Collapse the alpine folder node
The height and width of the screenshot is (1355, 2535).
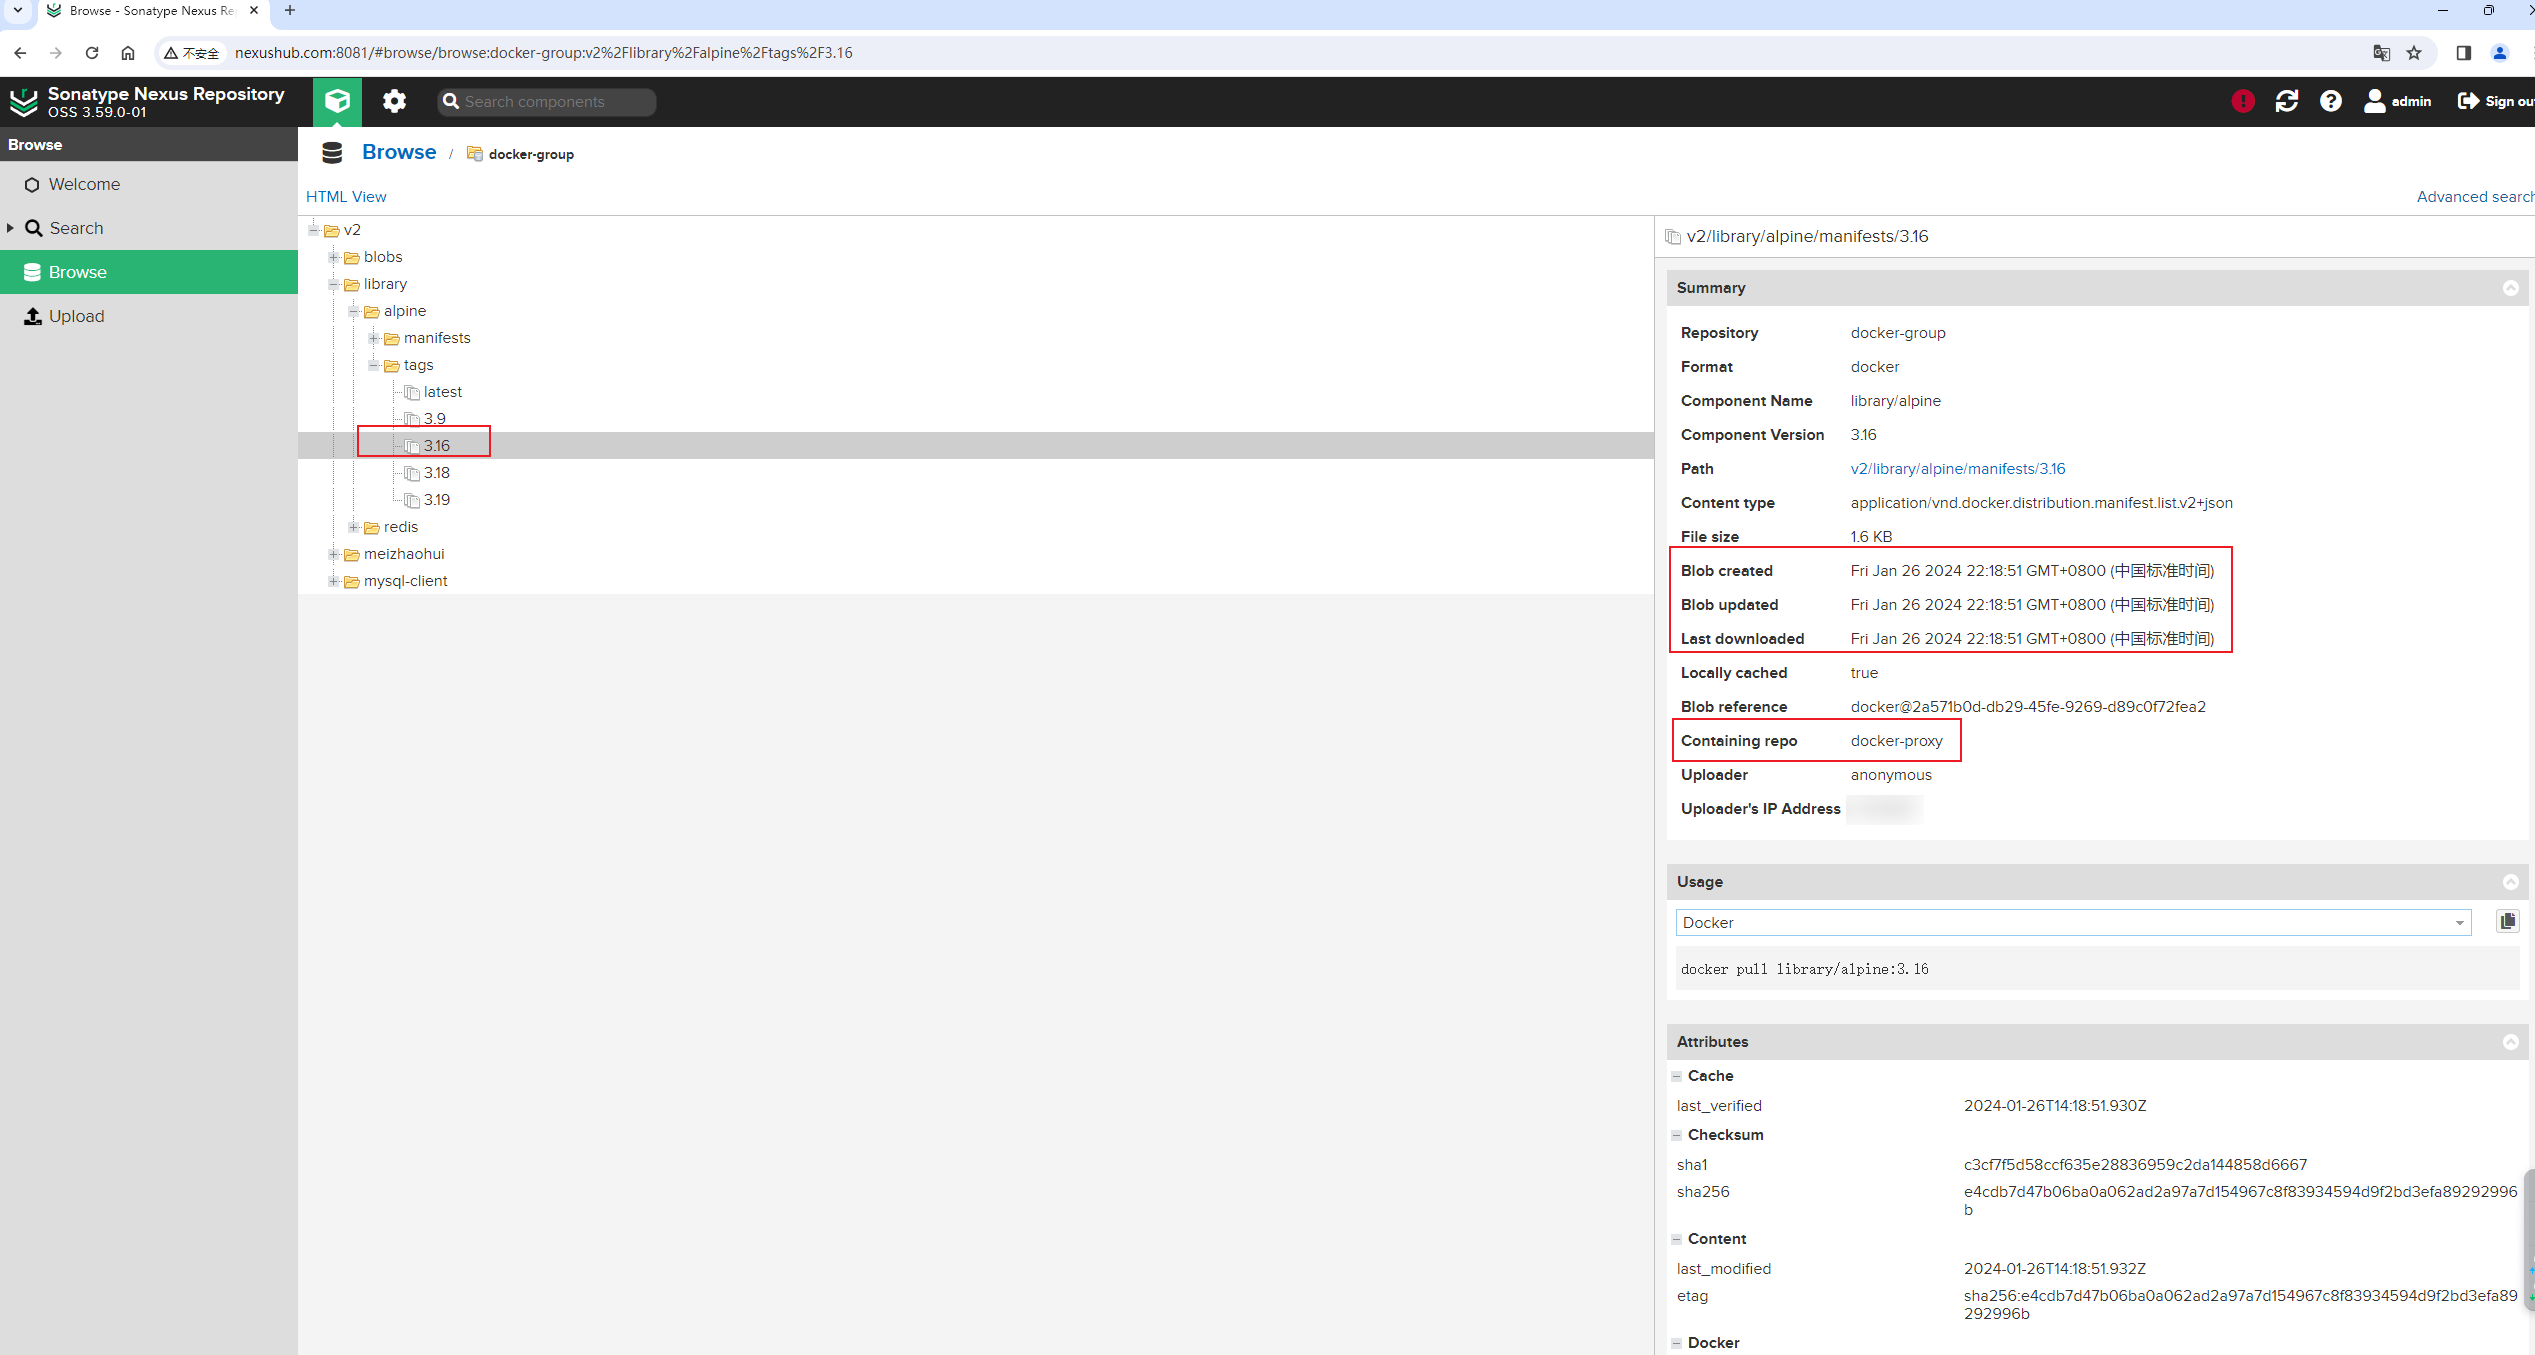click(354, 311)
